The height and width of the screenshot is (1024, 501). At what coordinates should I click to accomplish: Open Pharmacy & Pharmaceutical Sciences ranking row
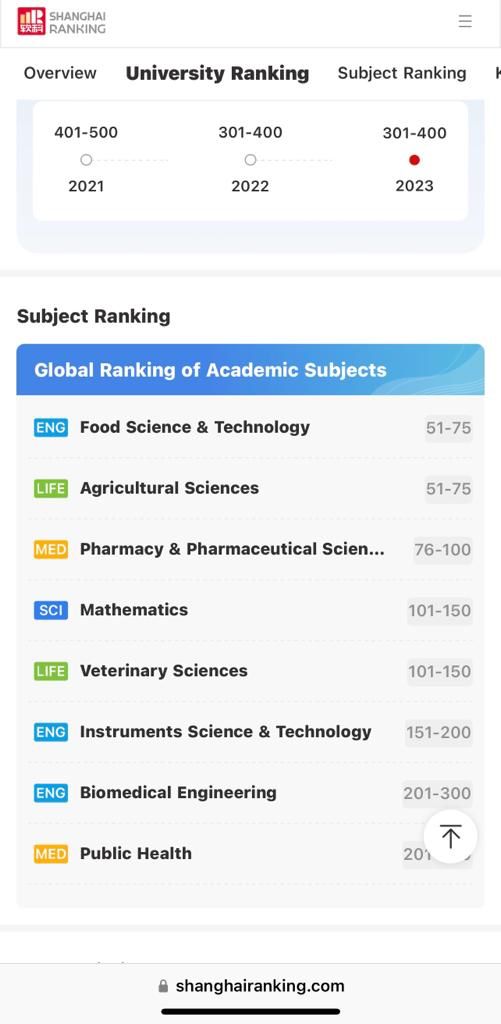pyautogui.click(x=250, y=549)
